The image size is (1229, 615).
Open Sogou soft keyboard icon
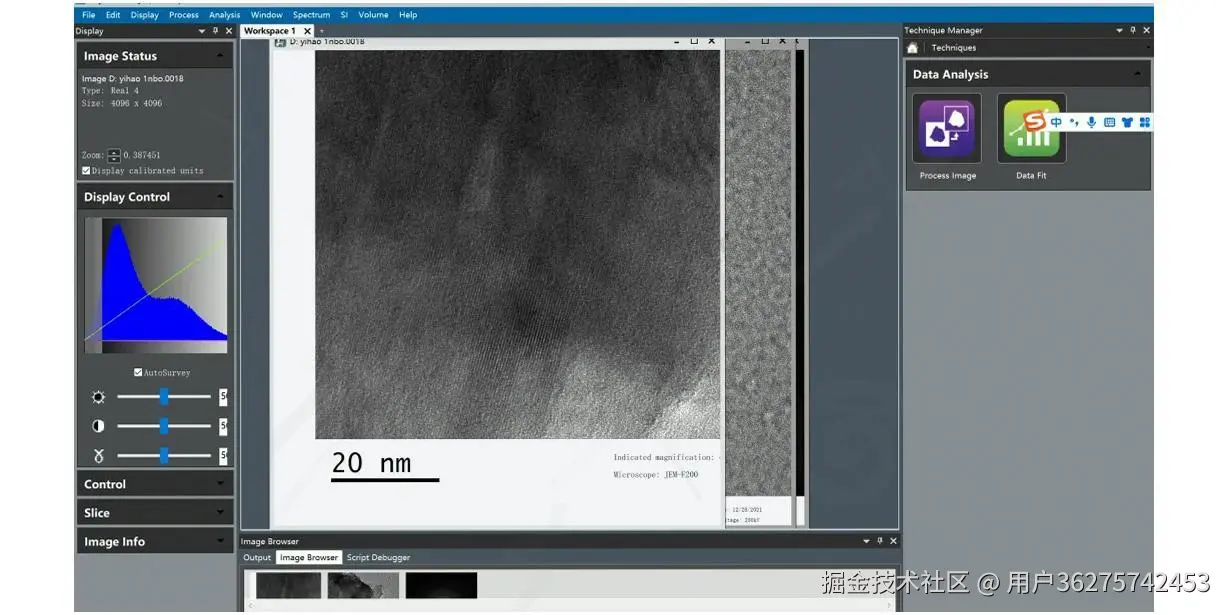[1109, 122]
